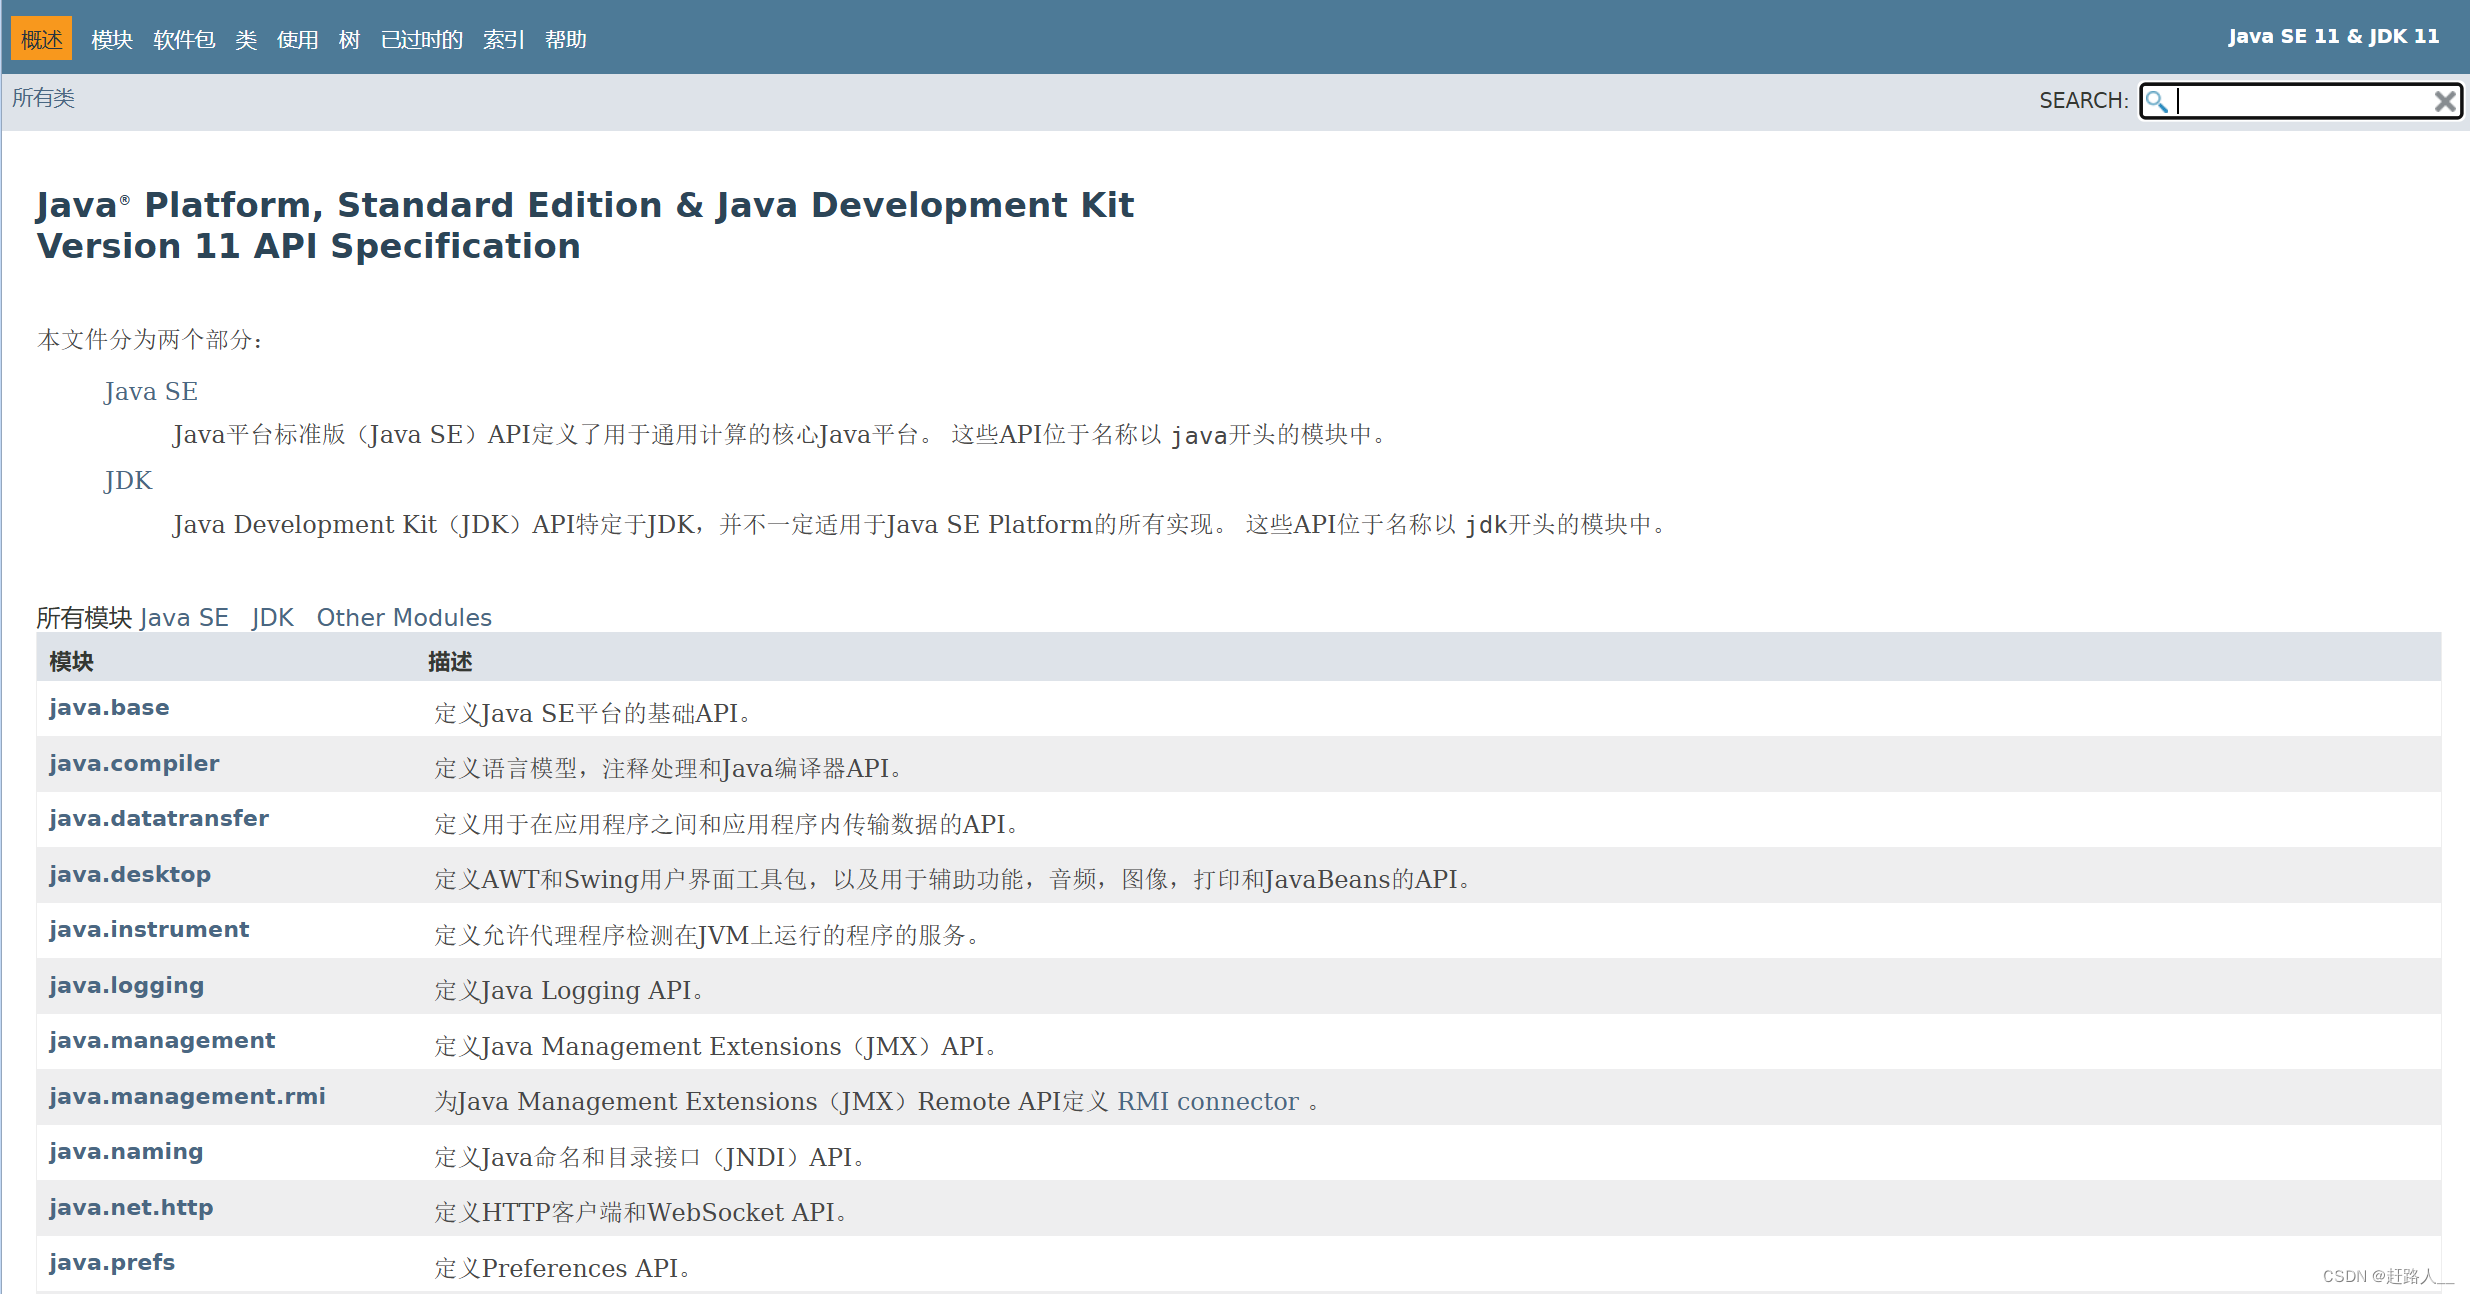Screen dimensions: 2470x1294
Task: Open the java.management module link
Action: [162, 1040]
